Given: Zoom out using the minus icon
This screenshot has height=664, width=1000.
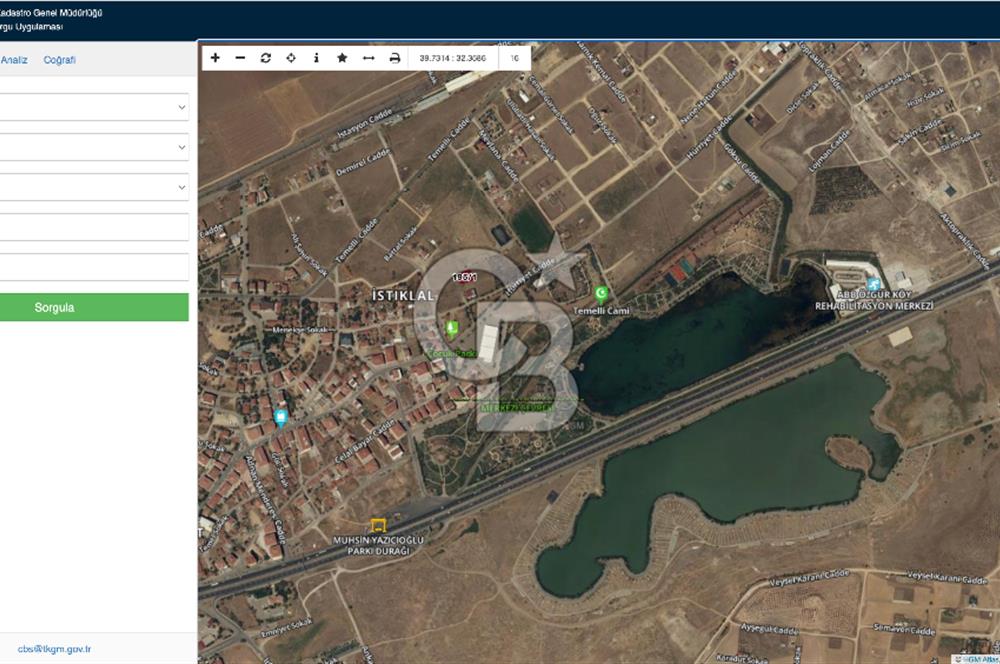Looking at the screenshot, I should tap(240, 58).
